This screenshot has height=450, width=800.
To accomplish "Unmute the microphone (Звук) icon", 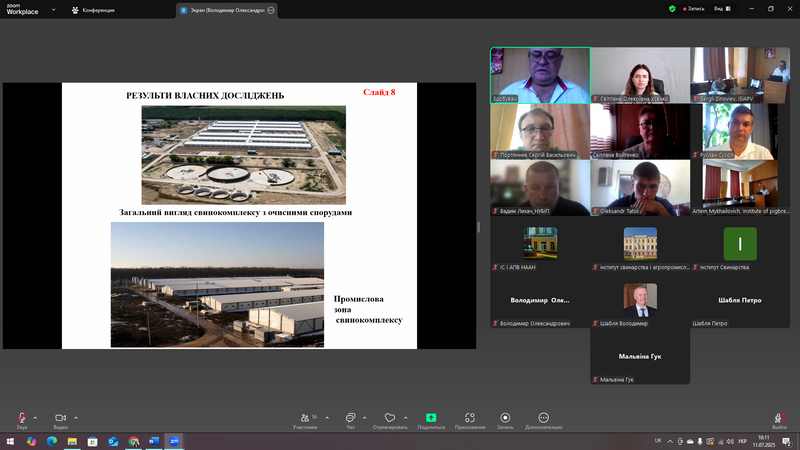I will coord(22,418).
